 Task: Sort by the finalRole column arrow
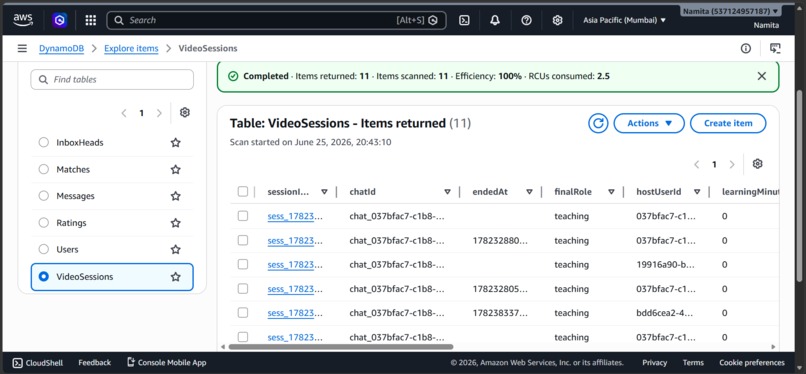coord(611,192)
